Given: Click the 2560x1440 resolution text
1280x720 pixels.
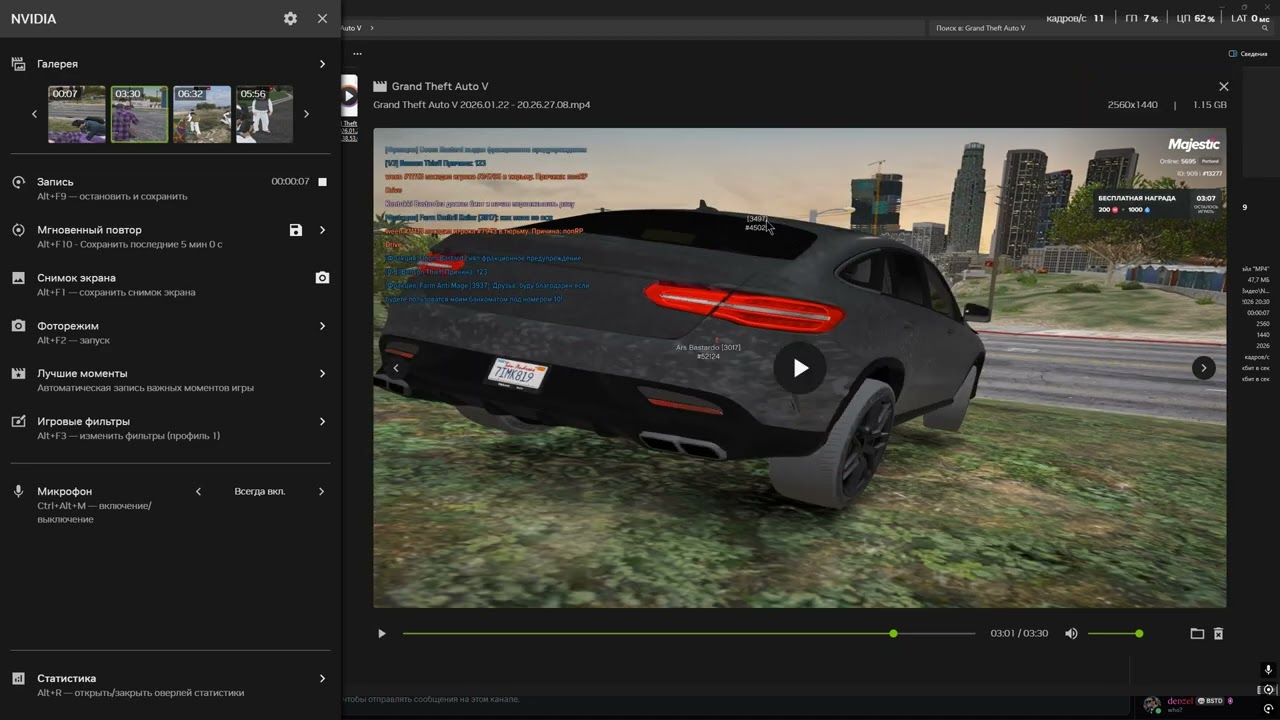Looking at the screenshot, I should (x=1132, y=105).
